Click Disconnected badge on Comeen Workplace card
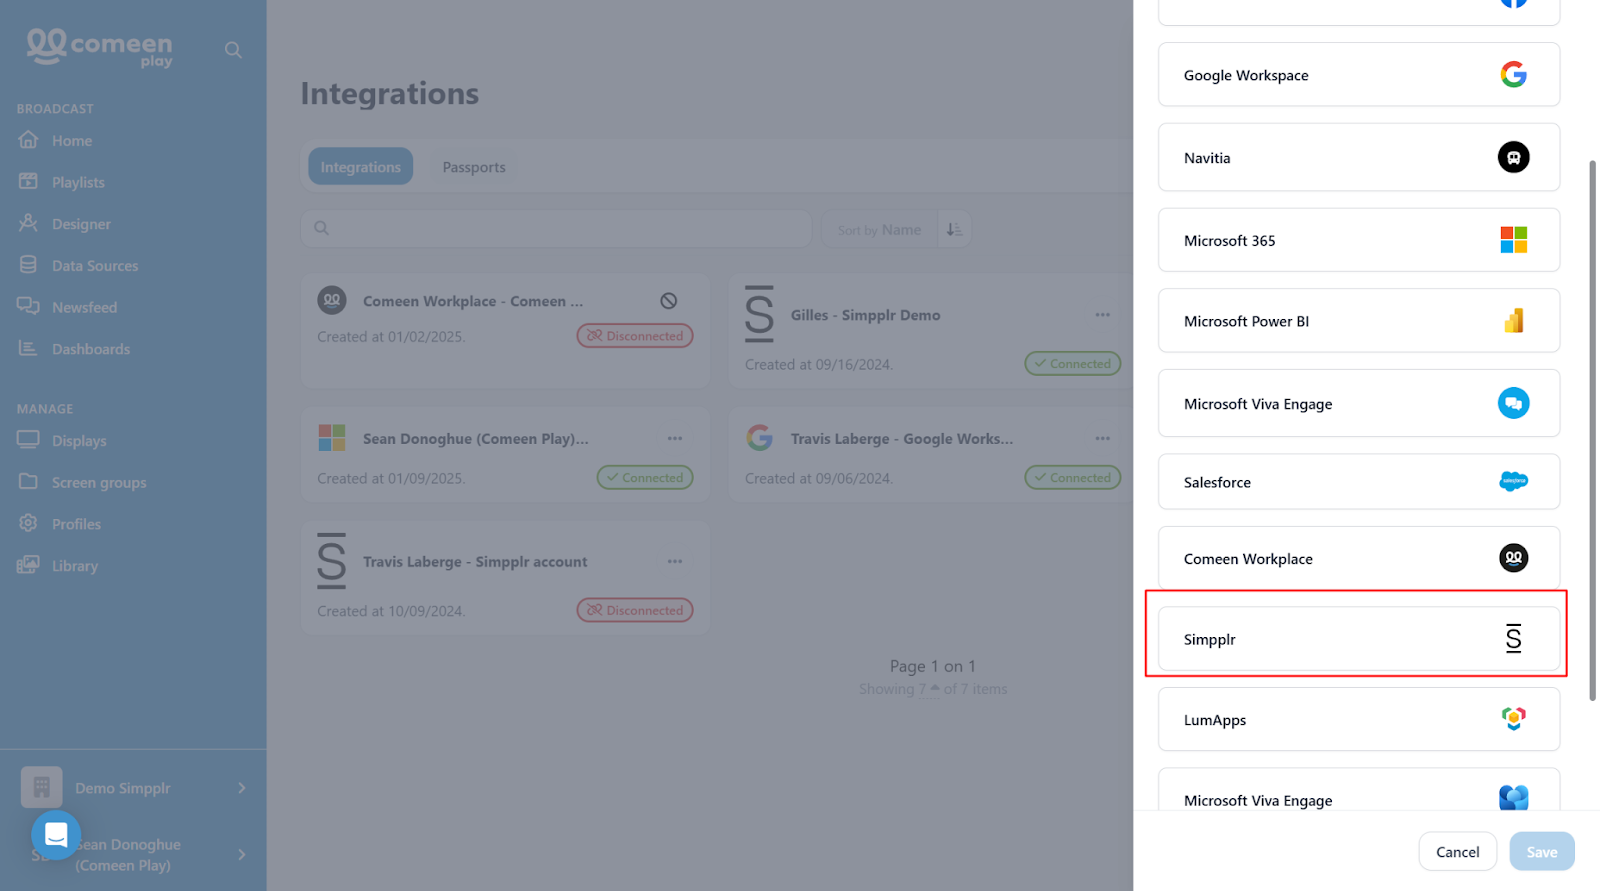 click(635, 336)
